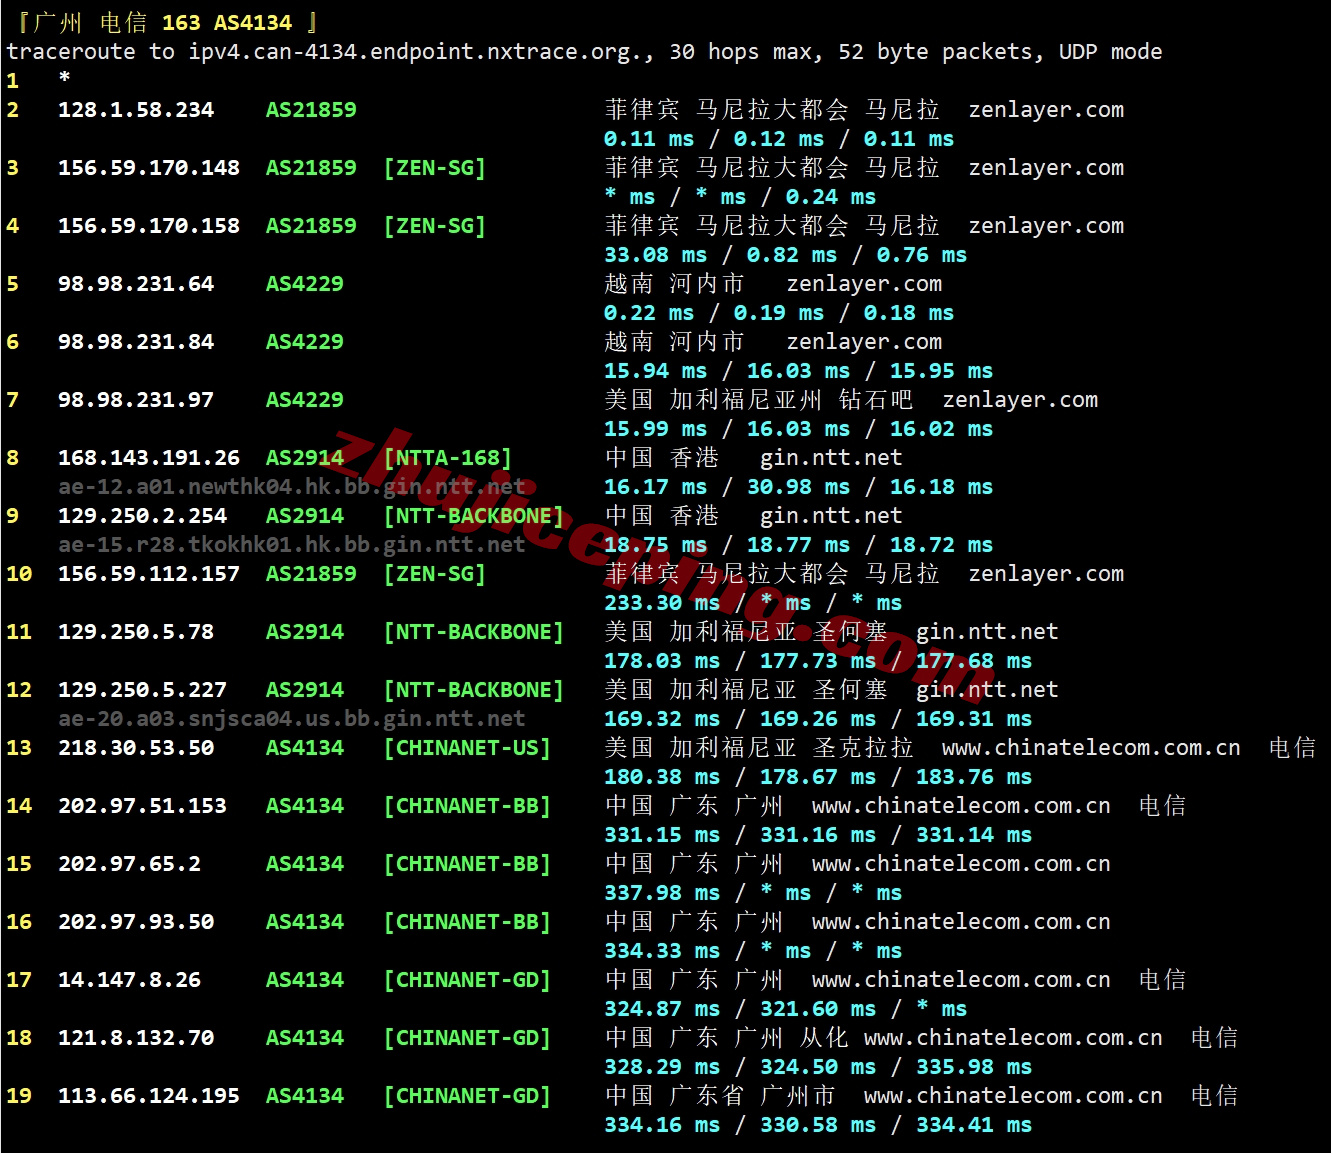Viewport: 1331px width, 1153px height.
Task: Select the 334.33 ms latency value
Action: [x=662, y=951]
